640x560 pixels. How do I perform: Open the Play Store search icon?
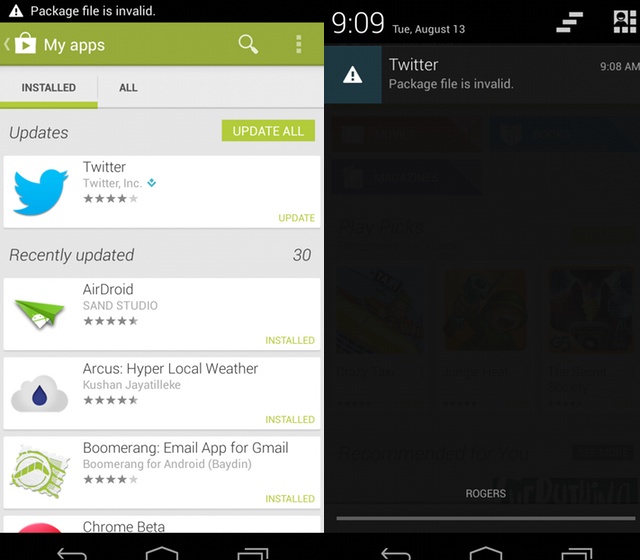coord(248,44)
